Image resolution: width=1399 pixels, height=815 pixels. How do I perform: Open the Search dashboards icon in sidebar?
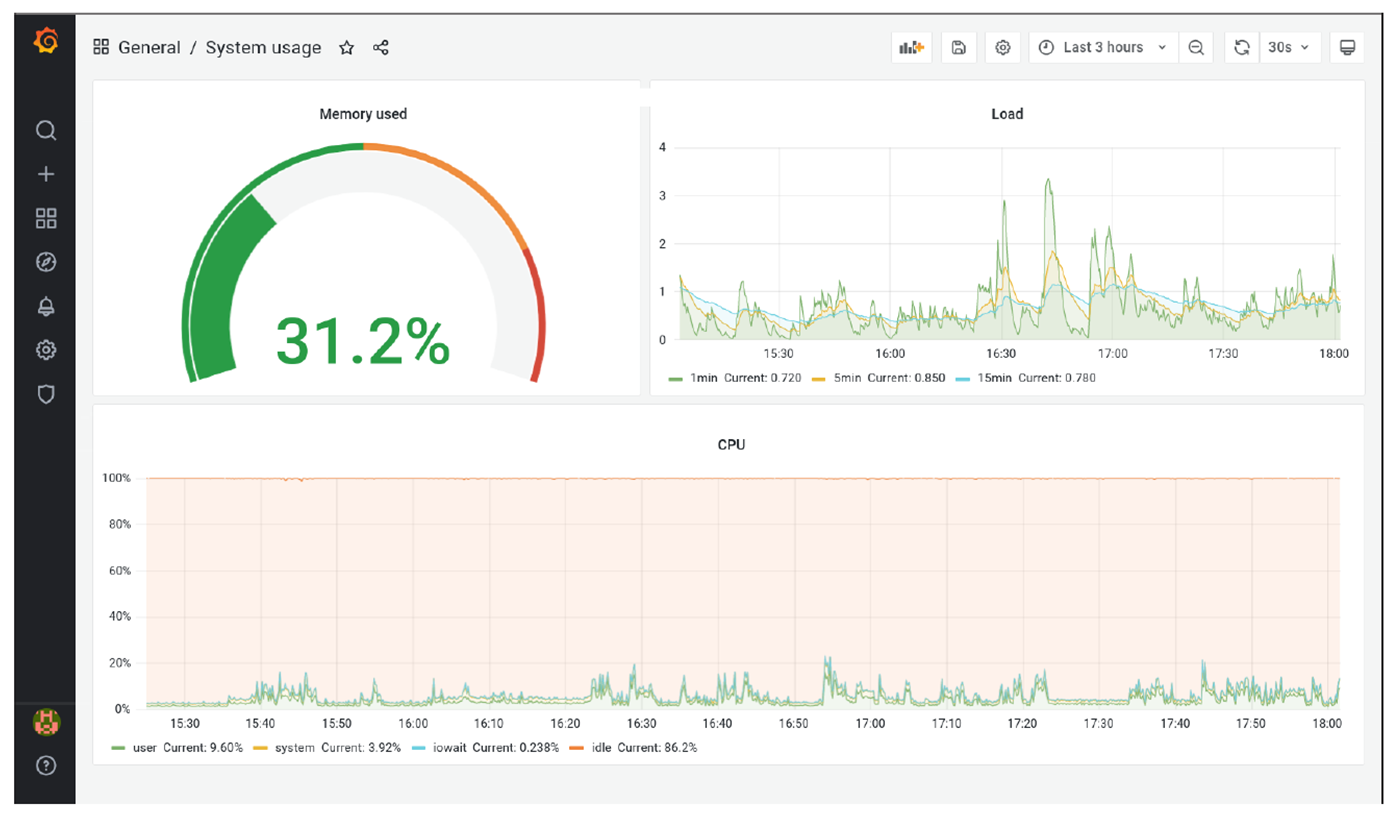click(46, 131)
